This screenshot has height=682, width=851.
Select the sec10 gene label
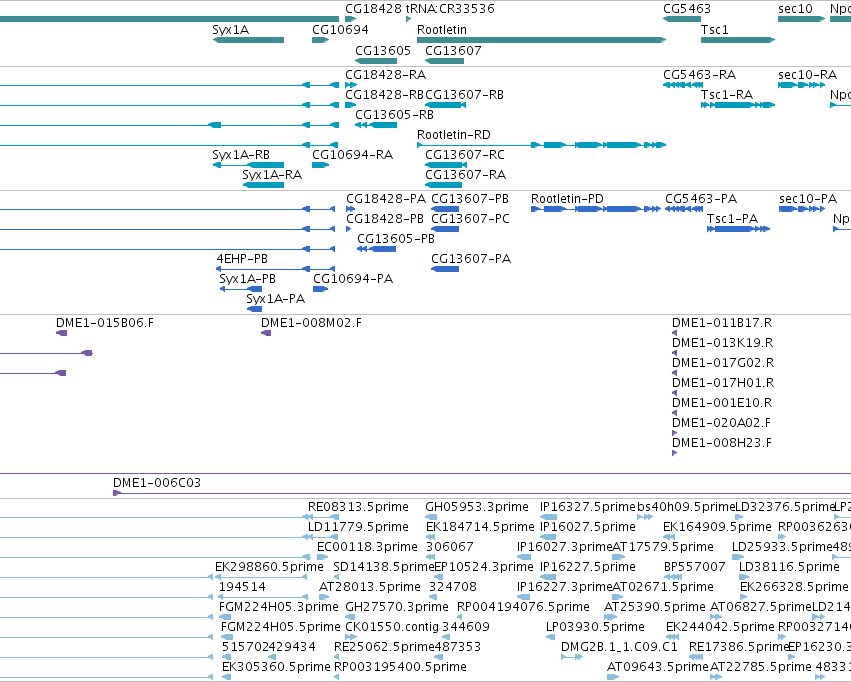pyautogui.click(x=795, y=9)
